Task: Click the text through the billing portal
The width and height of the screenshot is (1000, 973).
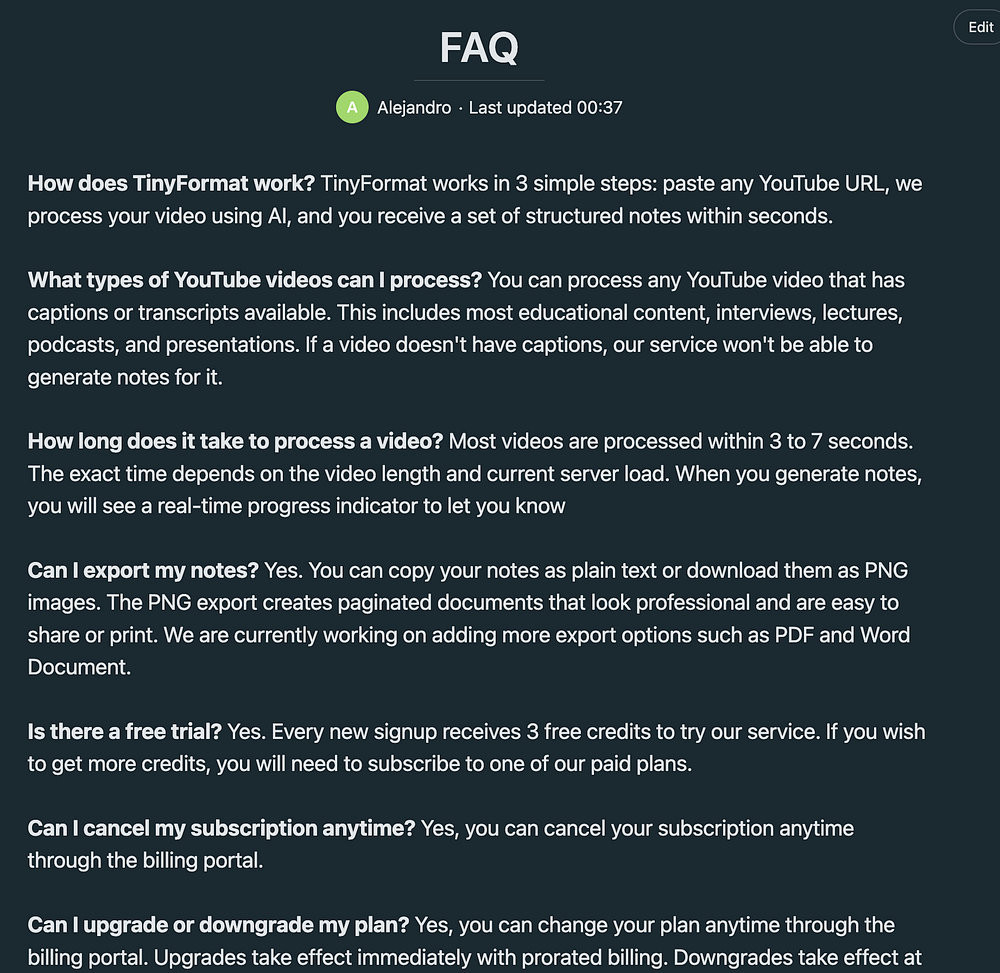Action: [145, 860]
